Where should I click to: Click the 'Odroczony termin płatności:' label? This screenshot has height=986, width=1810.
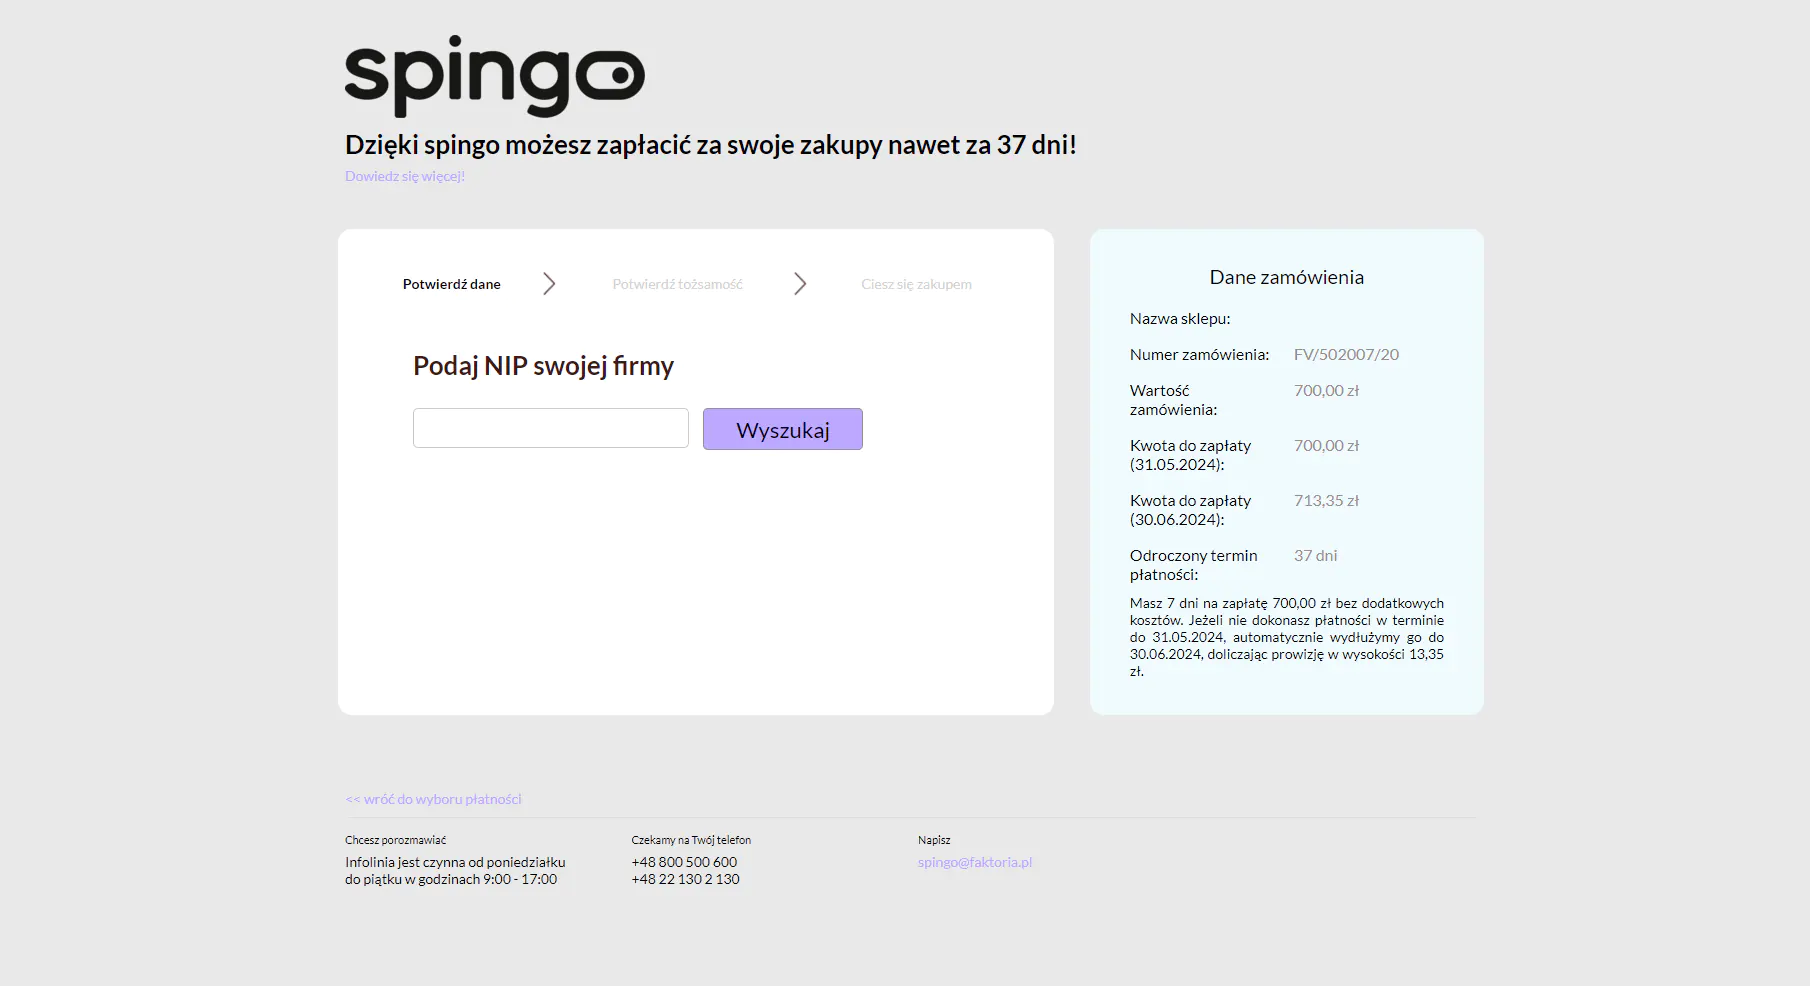pyautogui.click(x=1194, y=565)
